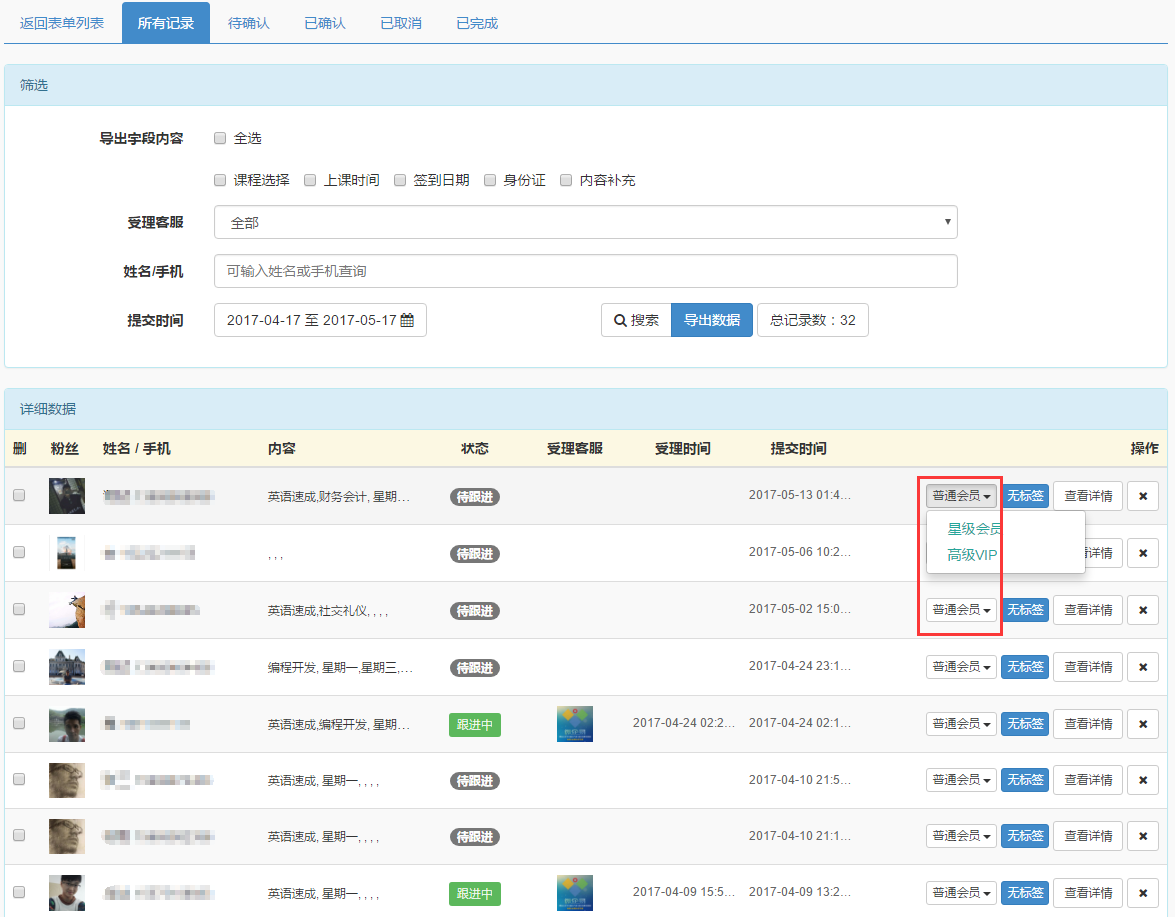Enable the 上课时间 export field
This screenshot has width=1175, height=917.
(309, 180)
